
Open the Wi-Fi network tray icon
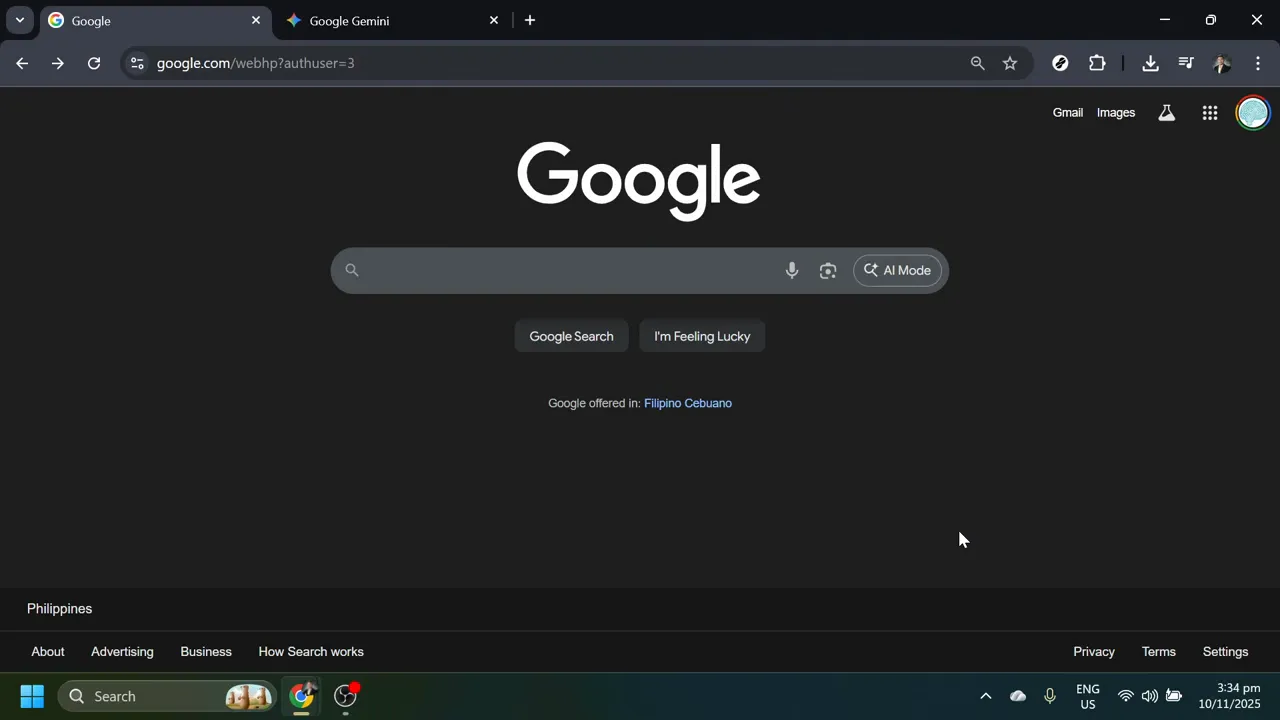[x=1126, y=696]
